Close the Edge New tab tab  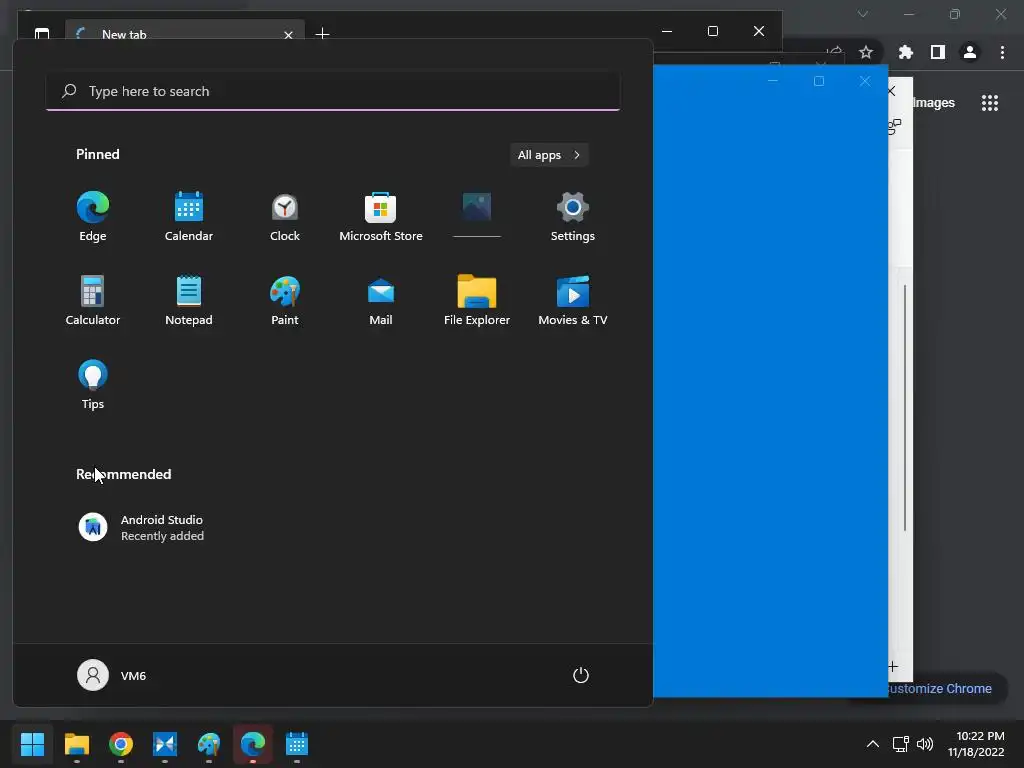[x=288, y=35]
